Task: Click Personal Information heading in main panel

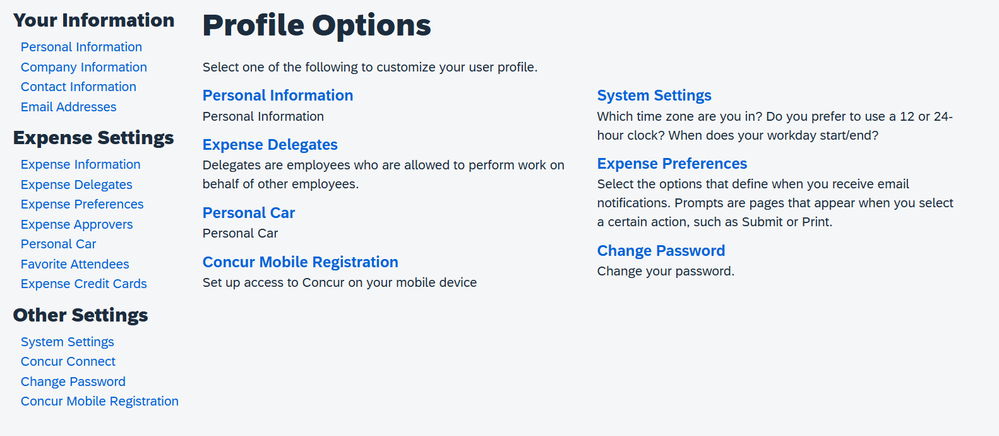Action: [x=278, y=96]
